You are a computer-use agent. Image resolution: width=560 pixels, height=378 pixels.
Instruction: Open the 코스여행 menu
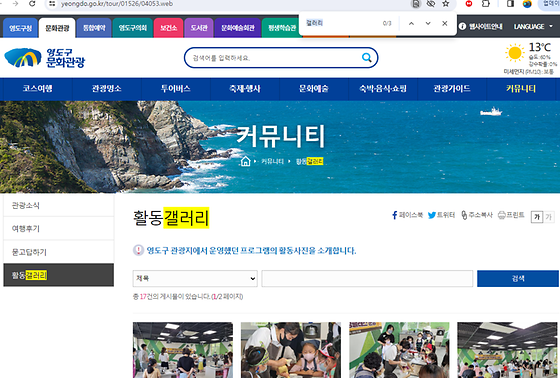pyautogui.click(x=38, y=89)
